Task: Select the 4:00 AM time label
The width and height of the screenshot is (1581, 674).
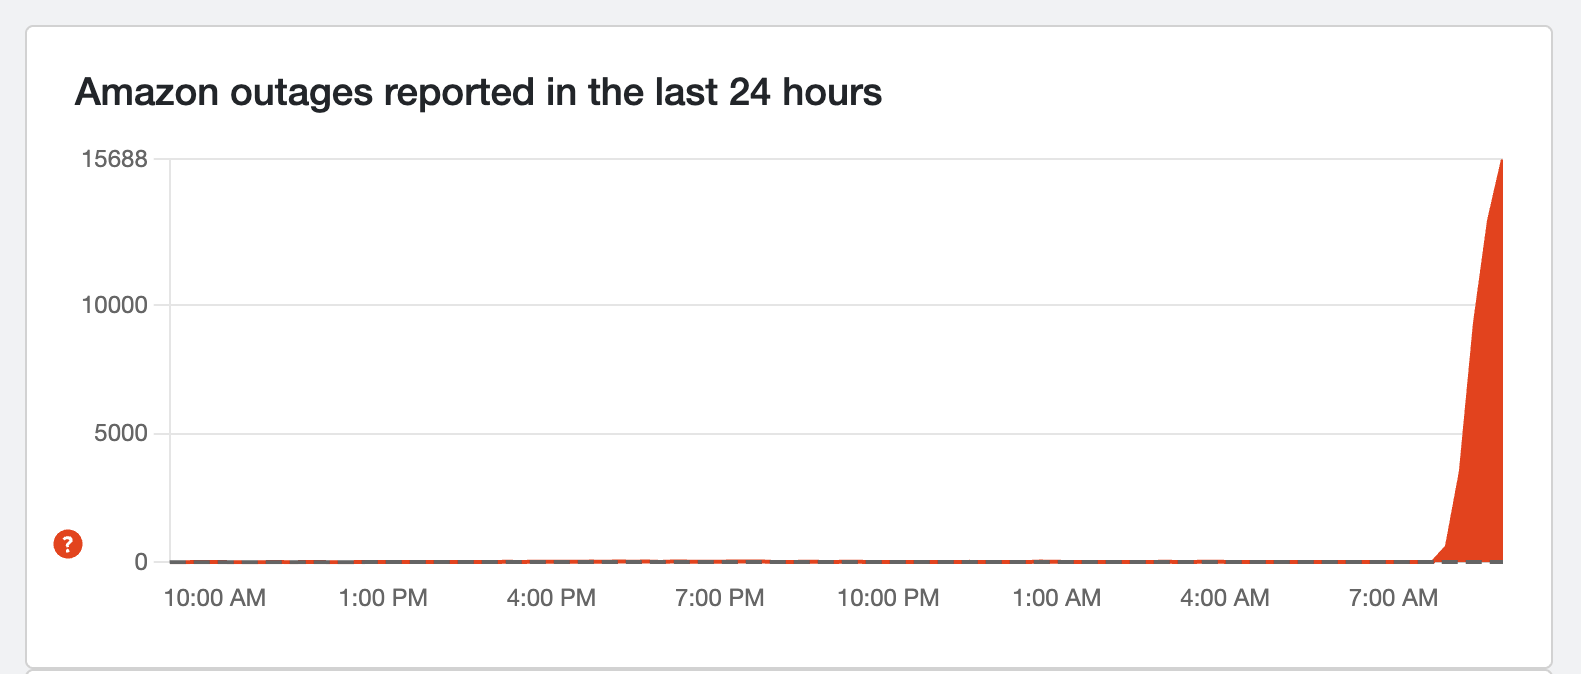Action: (x=1224, y=598)
